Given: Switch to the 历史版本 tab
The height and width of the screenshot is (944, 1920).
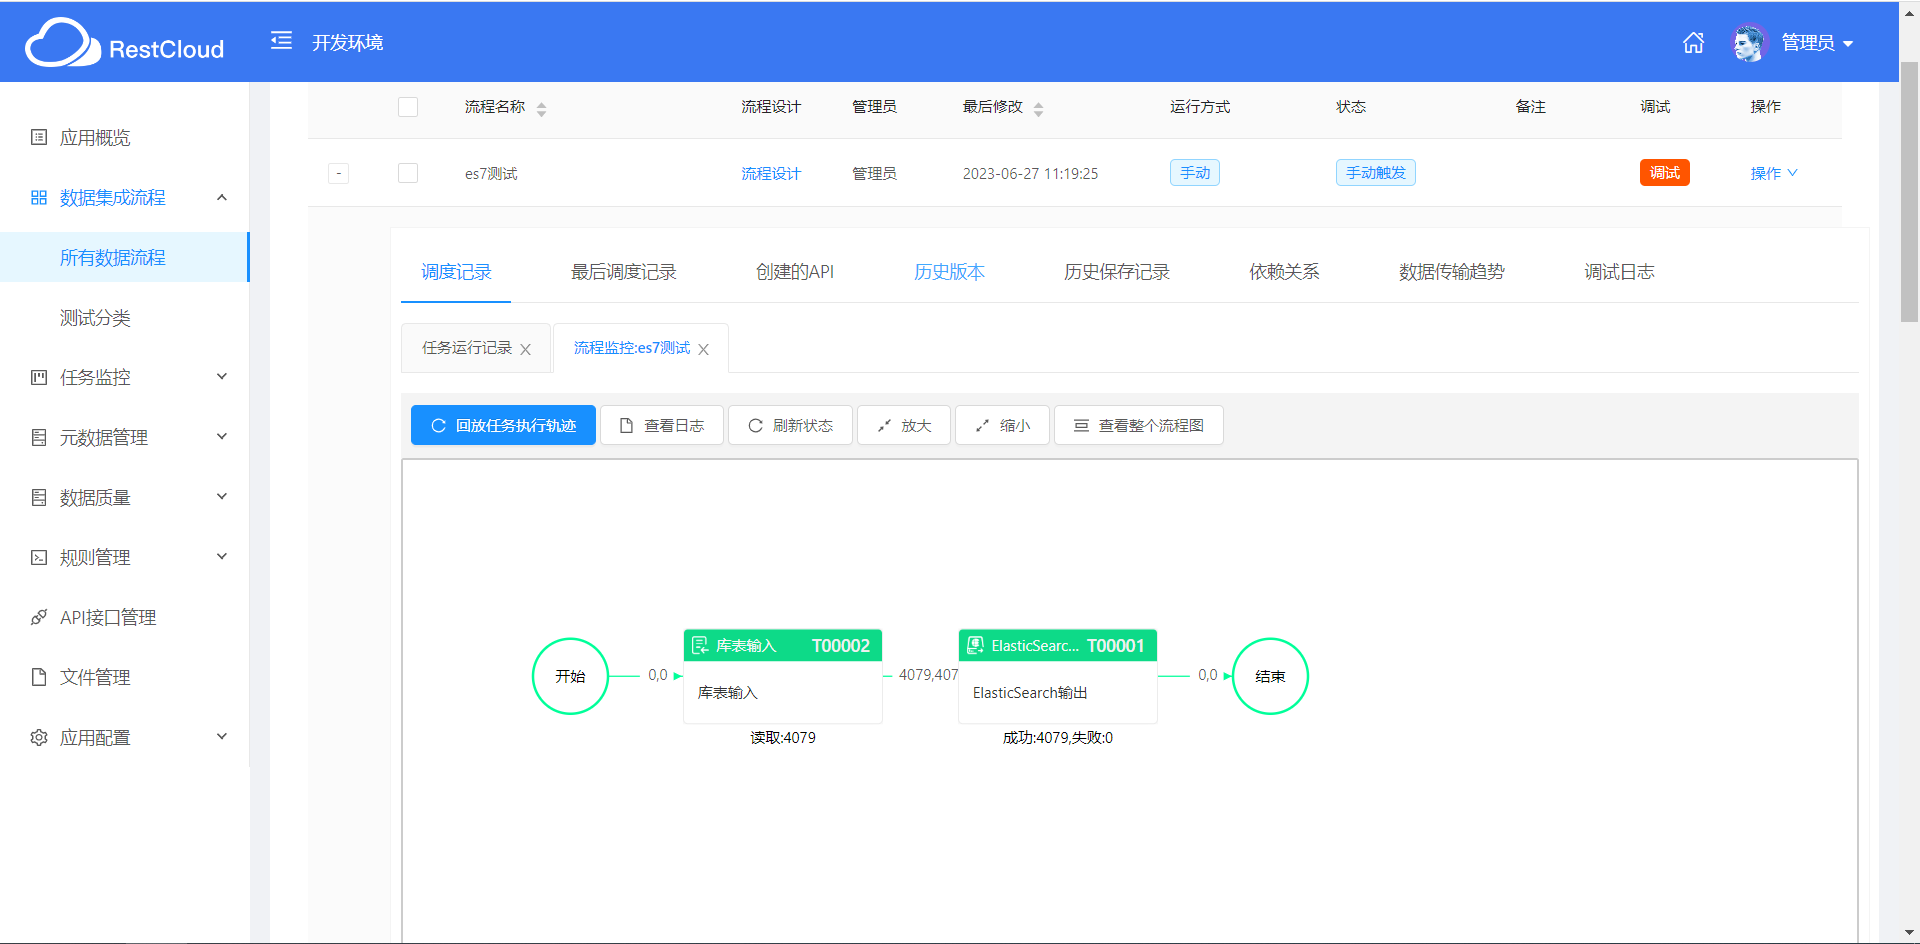Looking at the screenshot, I should click(949, 272).
